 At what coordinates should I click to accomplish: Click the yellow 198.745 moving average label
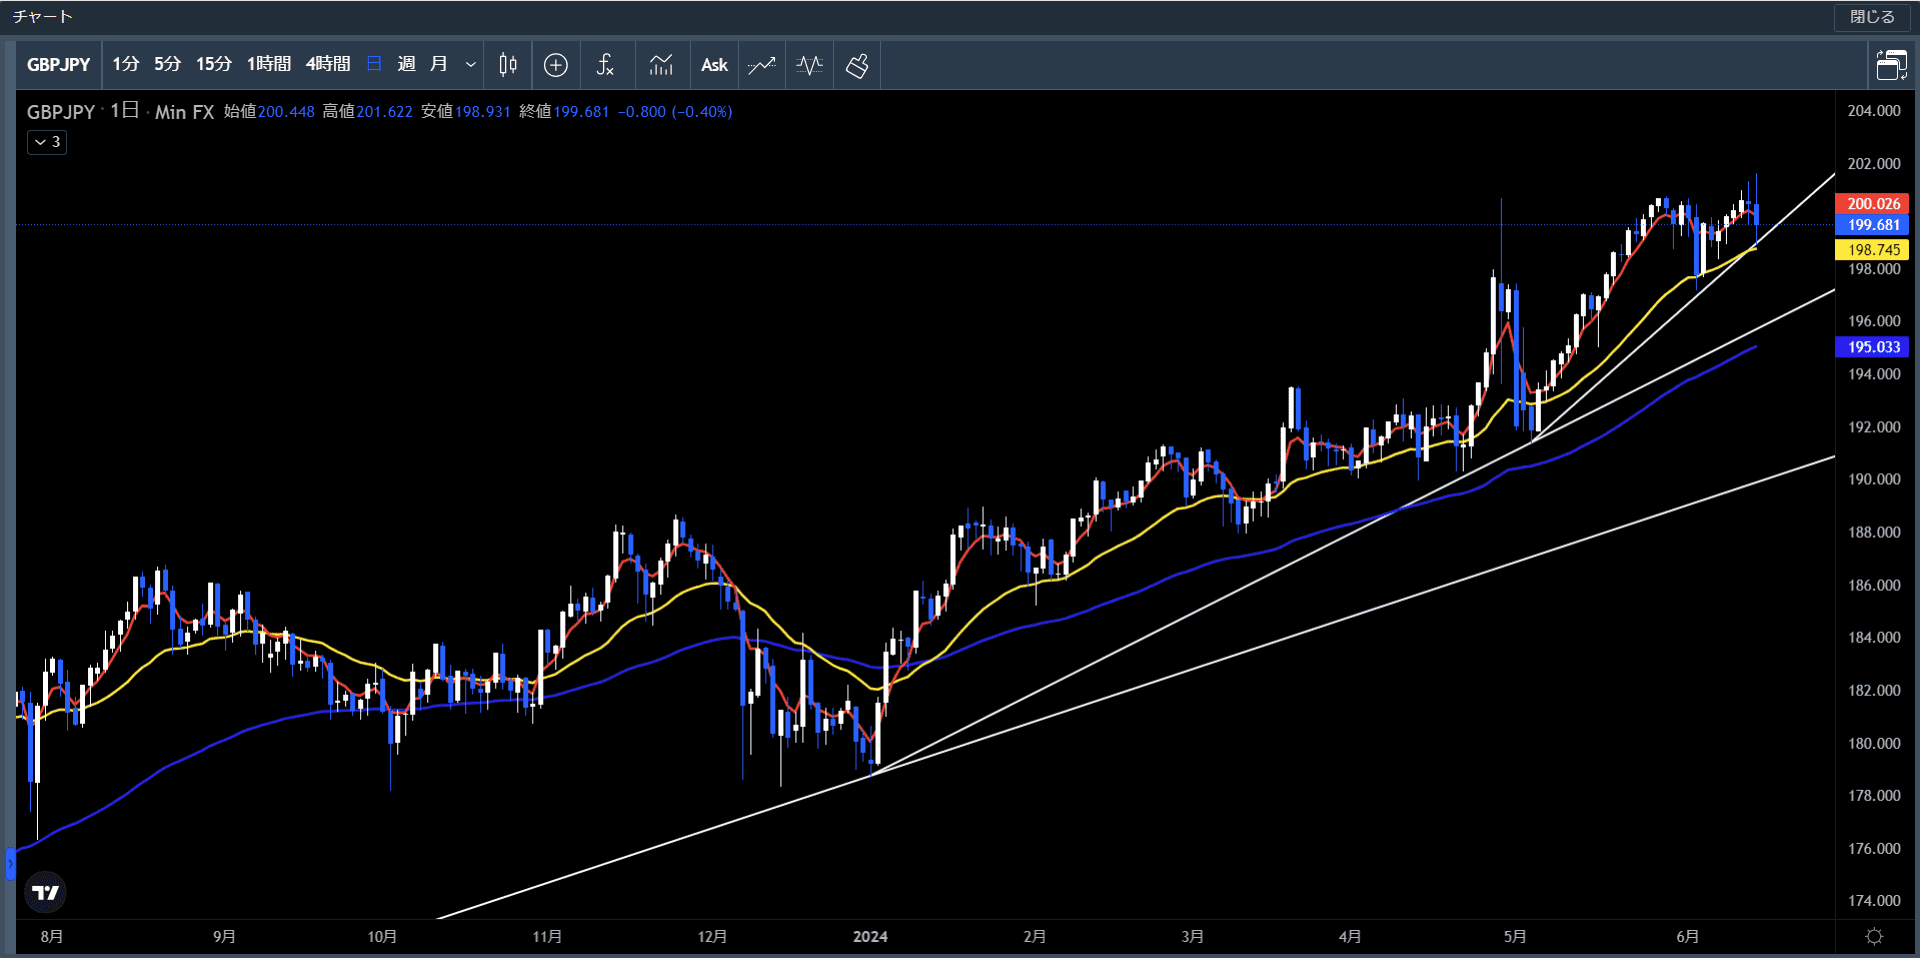click(1872, 250)
